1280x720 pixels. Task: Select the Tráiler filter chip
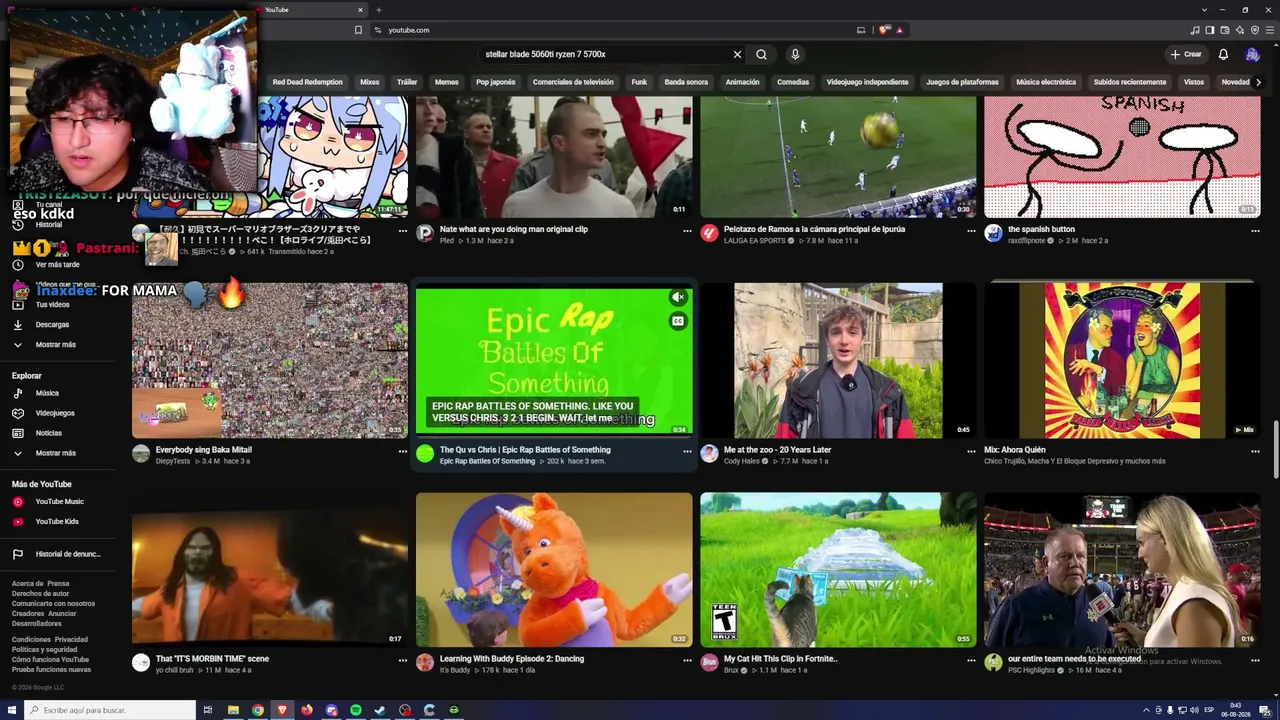pyautogui.click(x=407, y=82)
